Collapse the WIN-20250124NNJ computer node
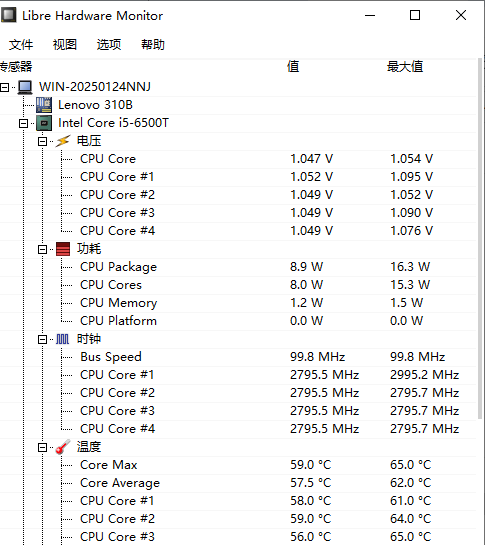The height and width of the screenshot is (545, 485). click(5, 87)
